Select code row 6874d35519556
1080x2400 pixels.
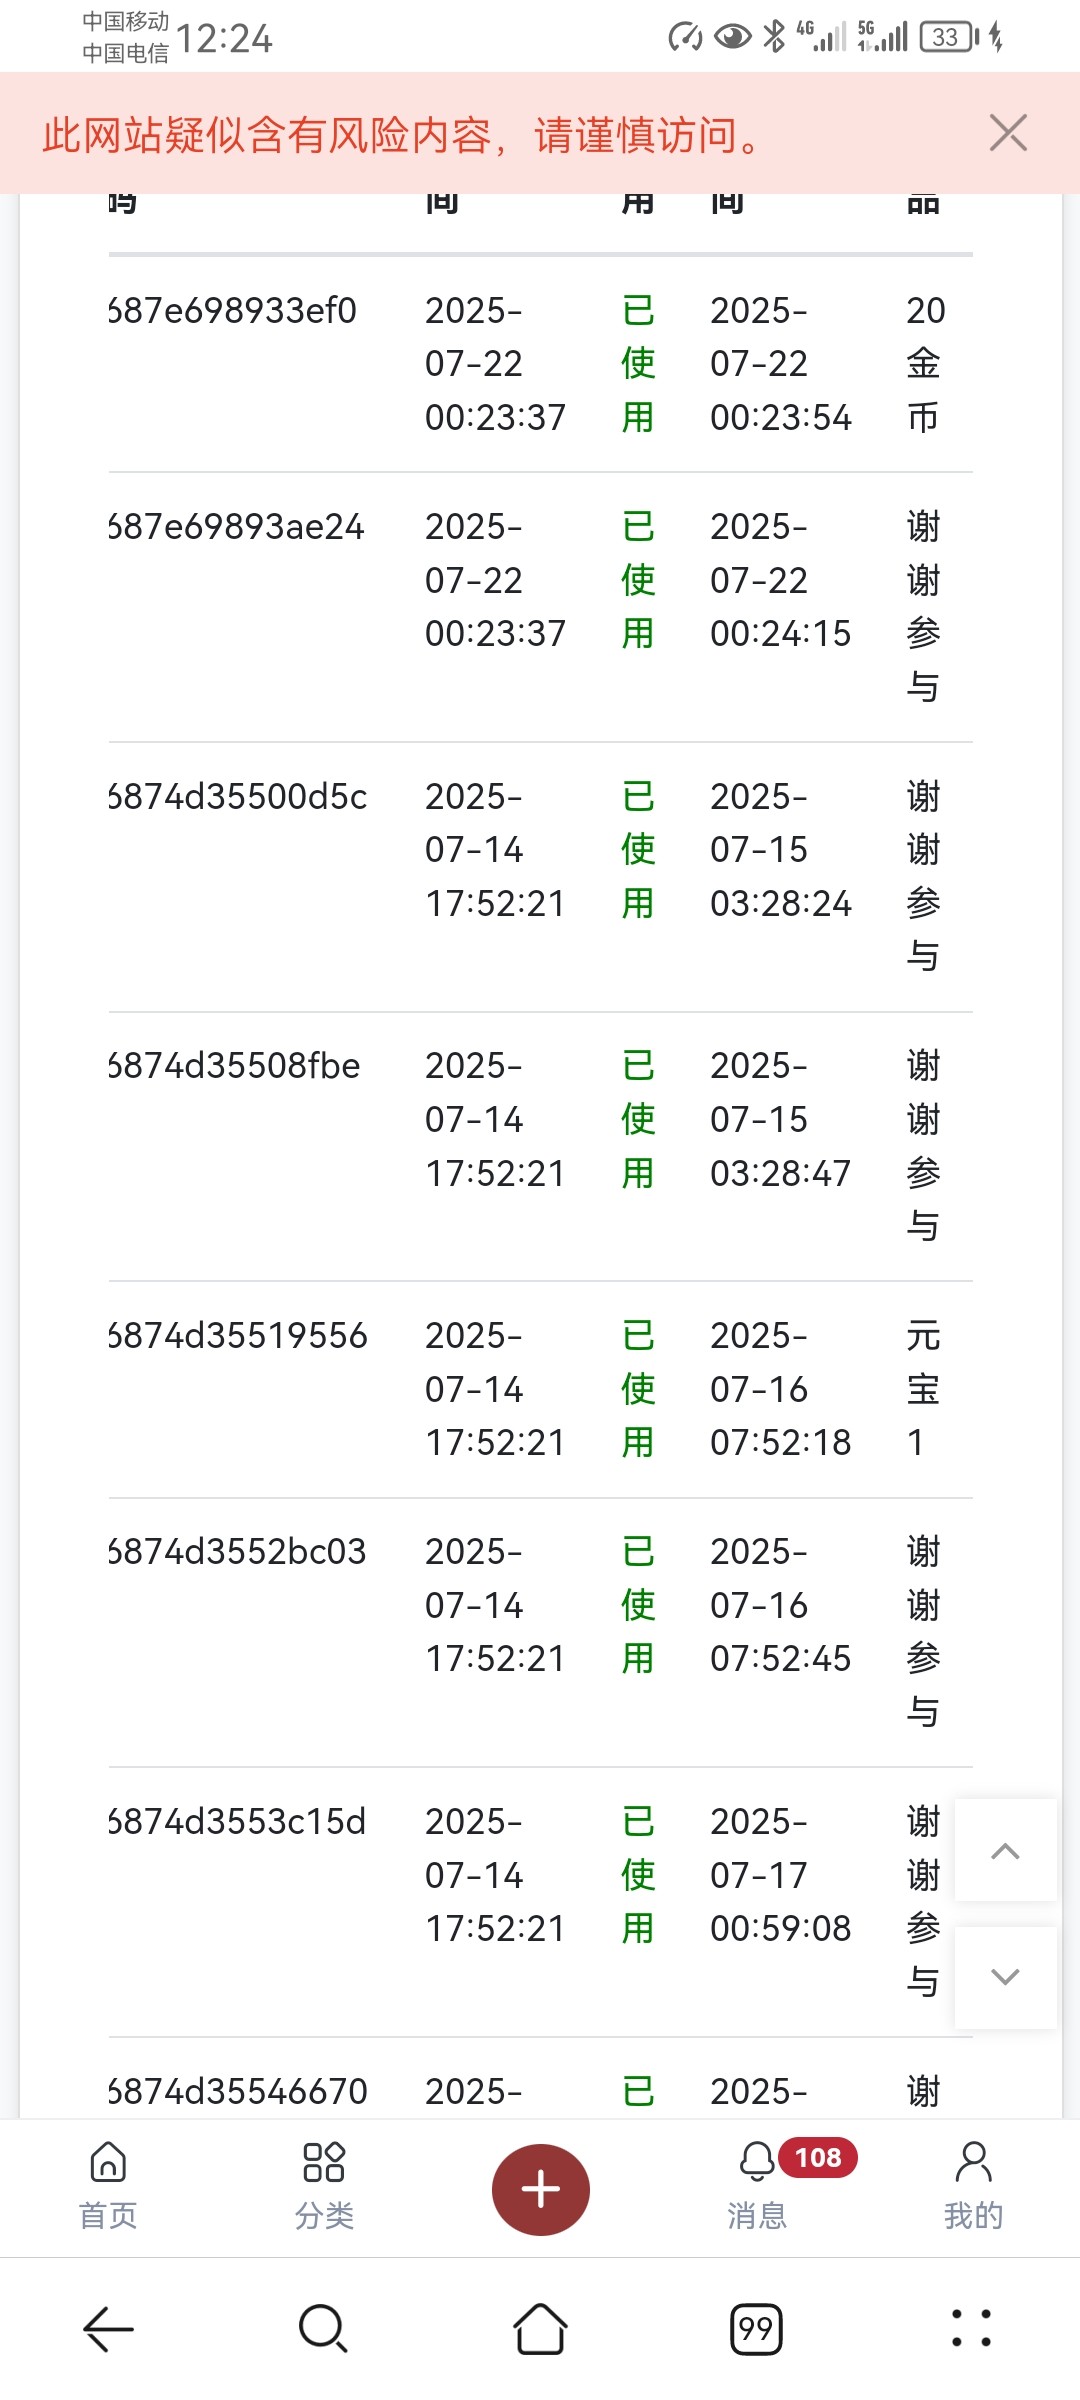click(x=540, y=1390)
